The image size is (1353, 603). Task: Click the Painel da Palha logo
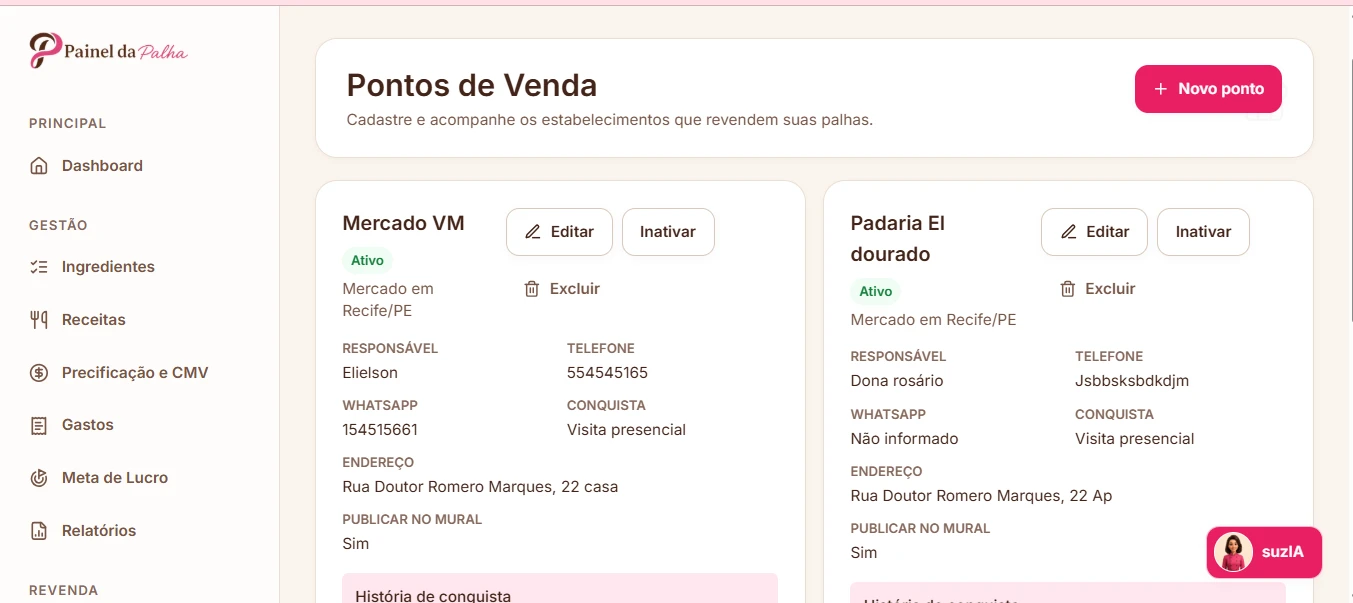[x=108, y=50]
